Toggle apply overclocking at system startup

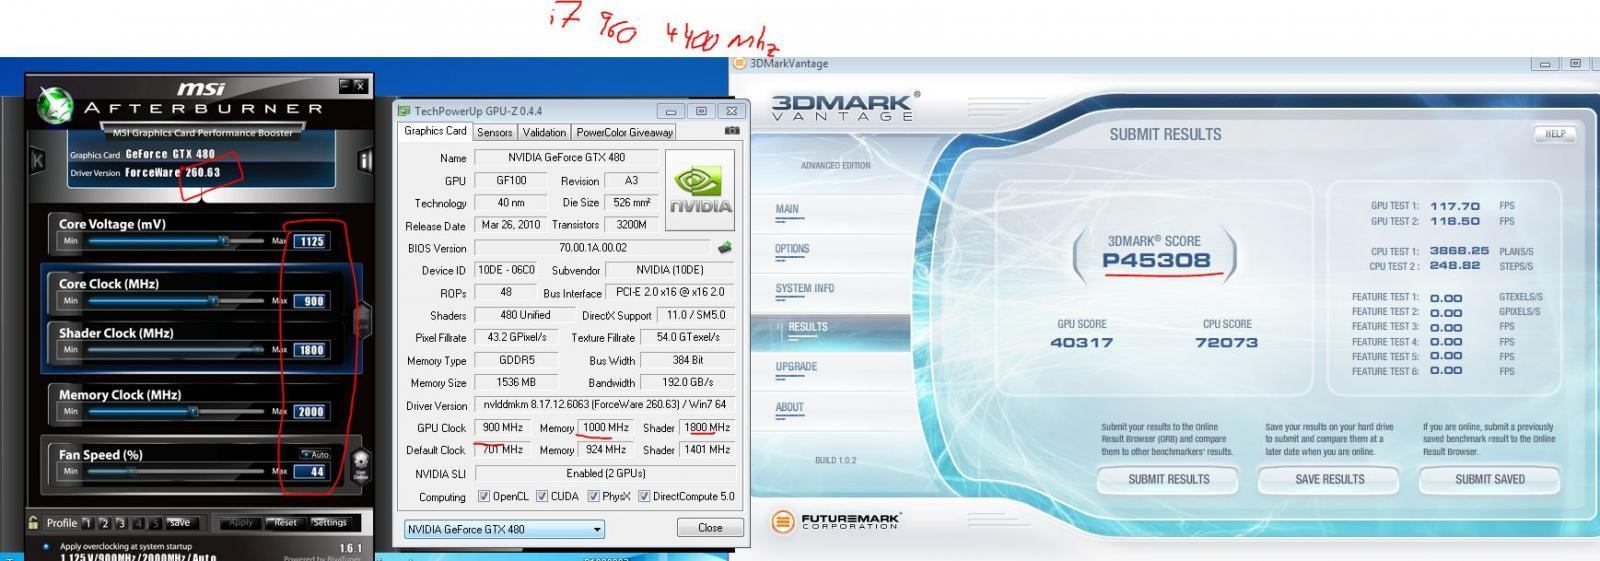pyautogui.click(x=46, y=546)
